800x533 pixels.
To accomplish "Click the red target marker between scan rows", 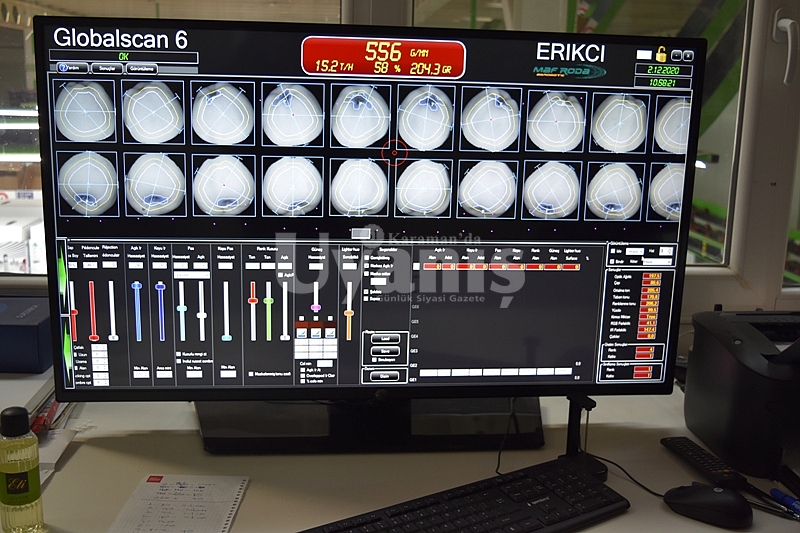I will (394, 151).
